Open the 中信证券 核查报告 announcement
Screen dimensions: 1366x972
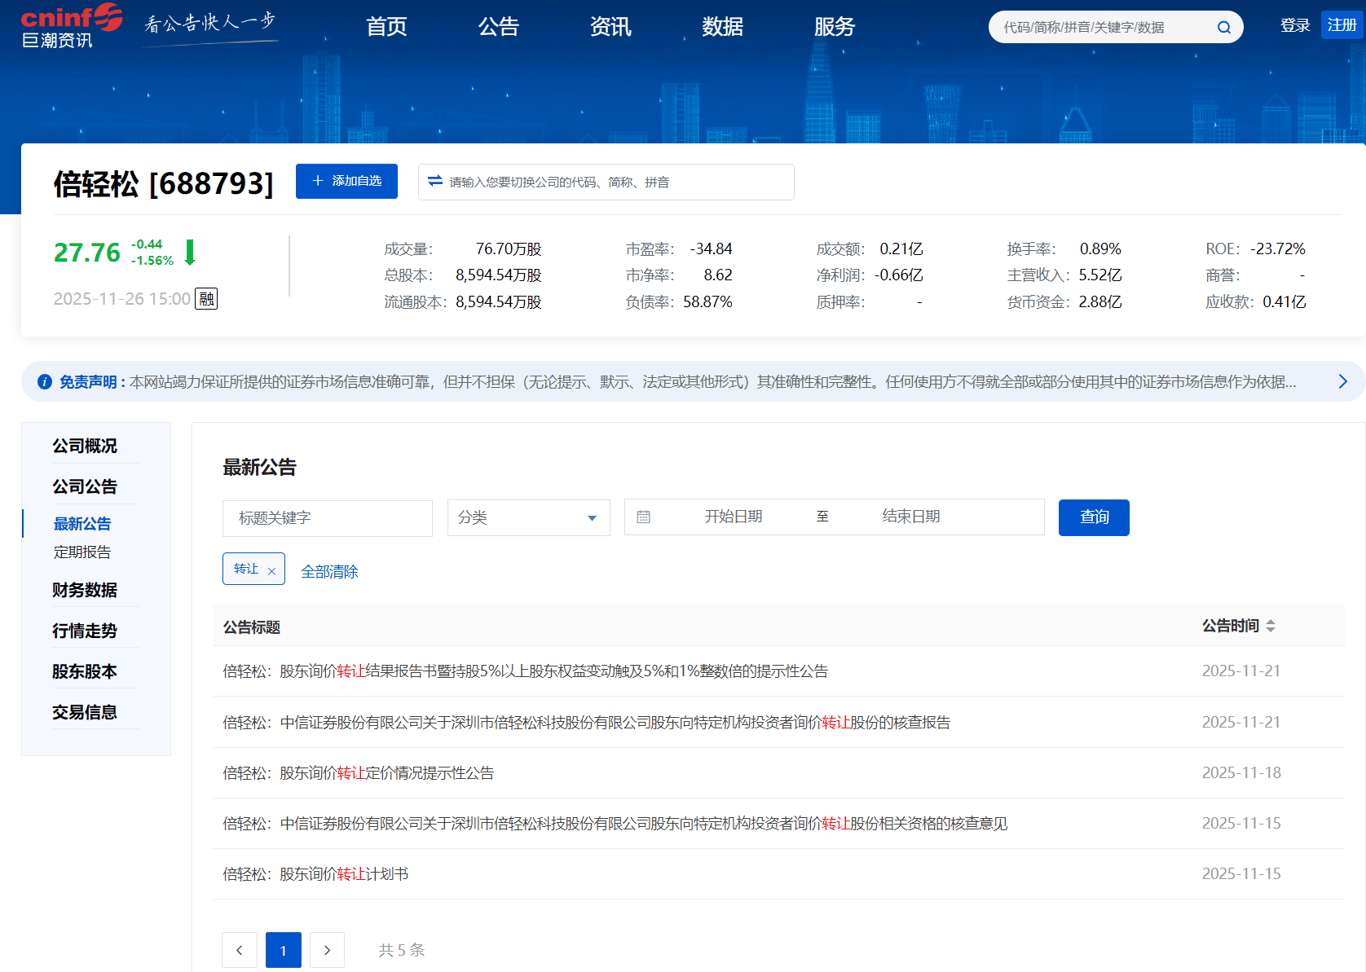coord(586,722)
